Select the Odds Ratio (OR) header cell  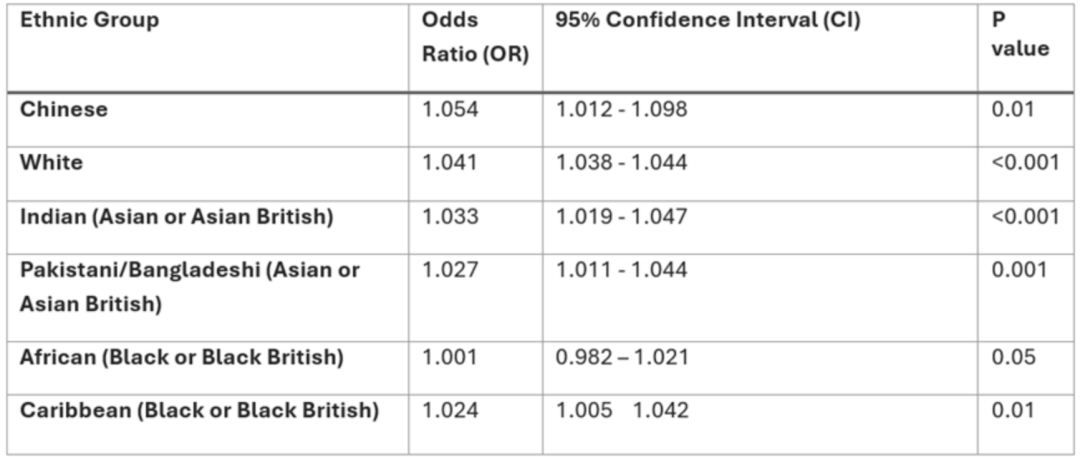click(x=475, y=48)
